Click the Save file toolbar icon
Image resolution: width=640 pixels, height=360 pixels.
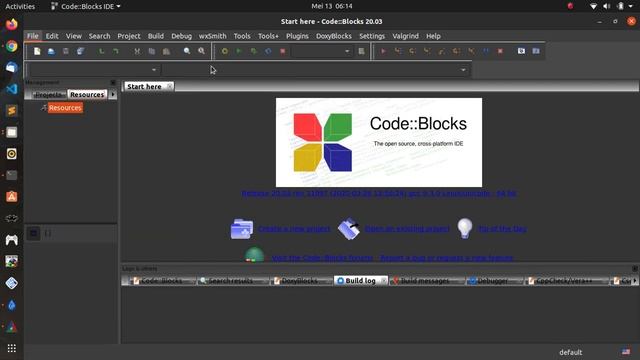(66, 51)
